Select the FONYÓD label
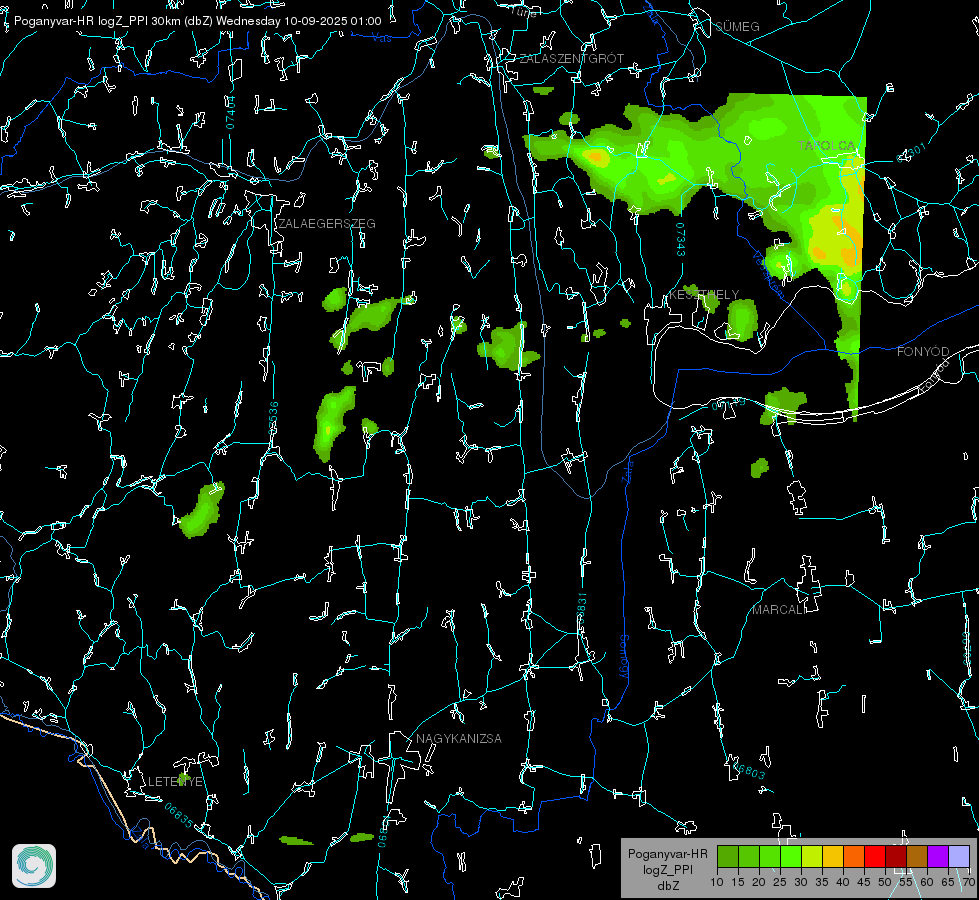 (923, 352)
